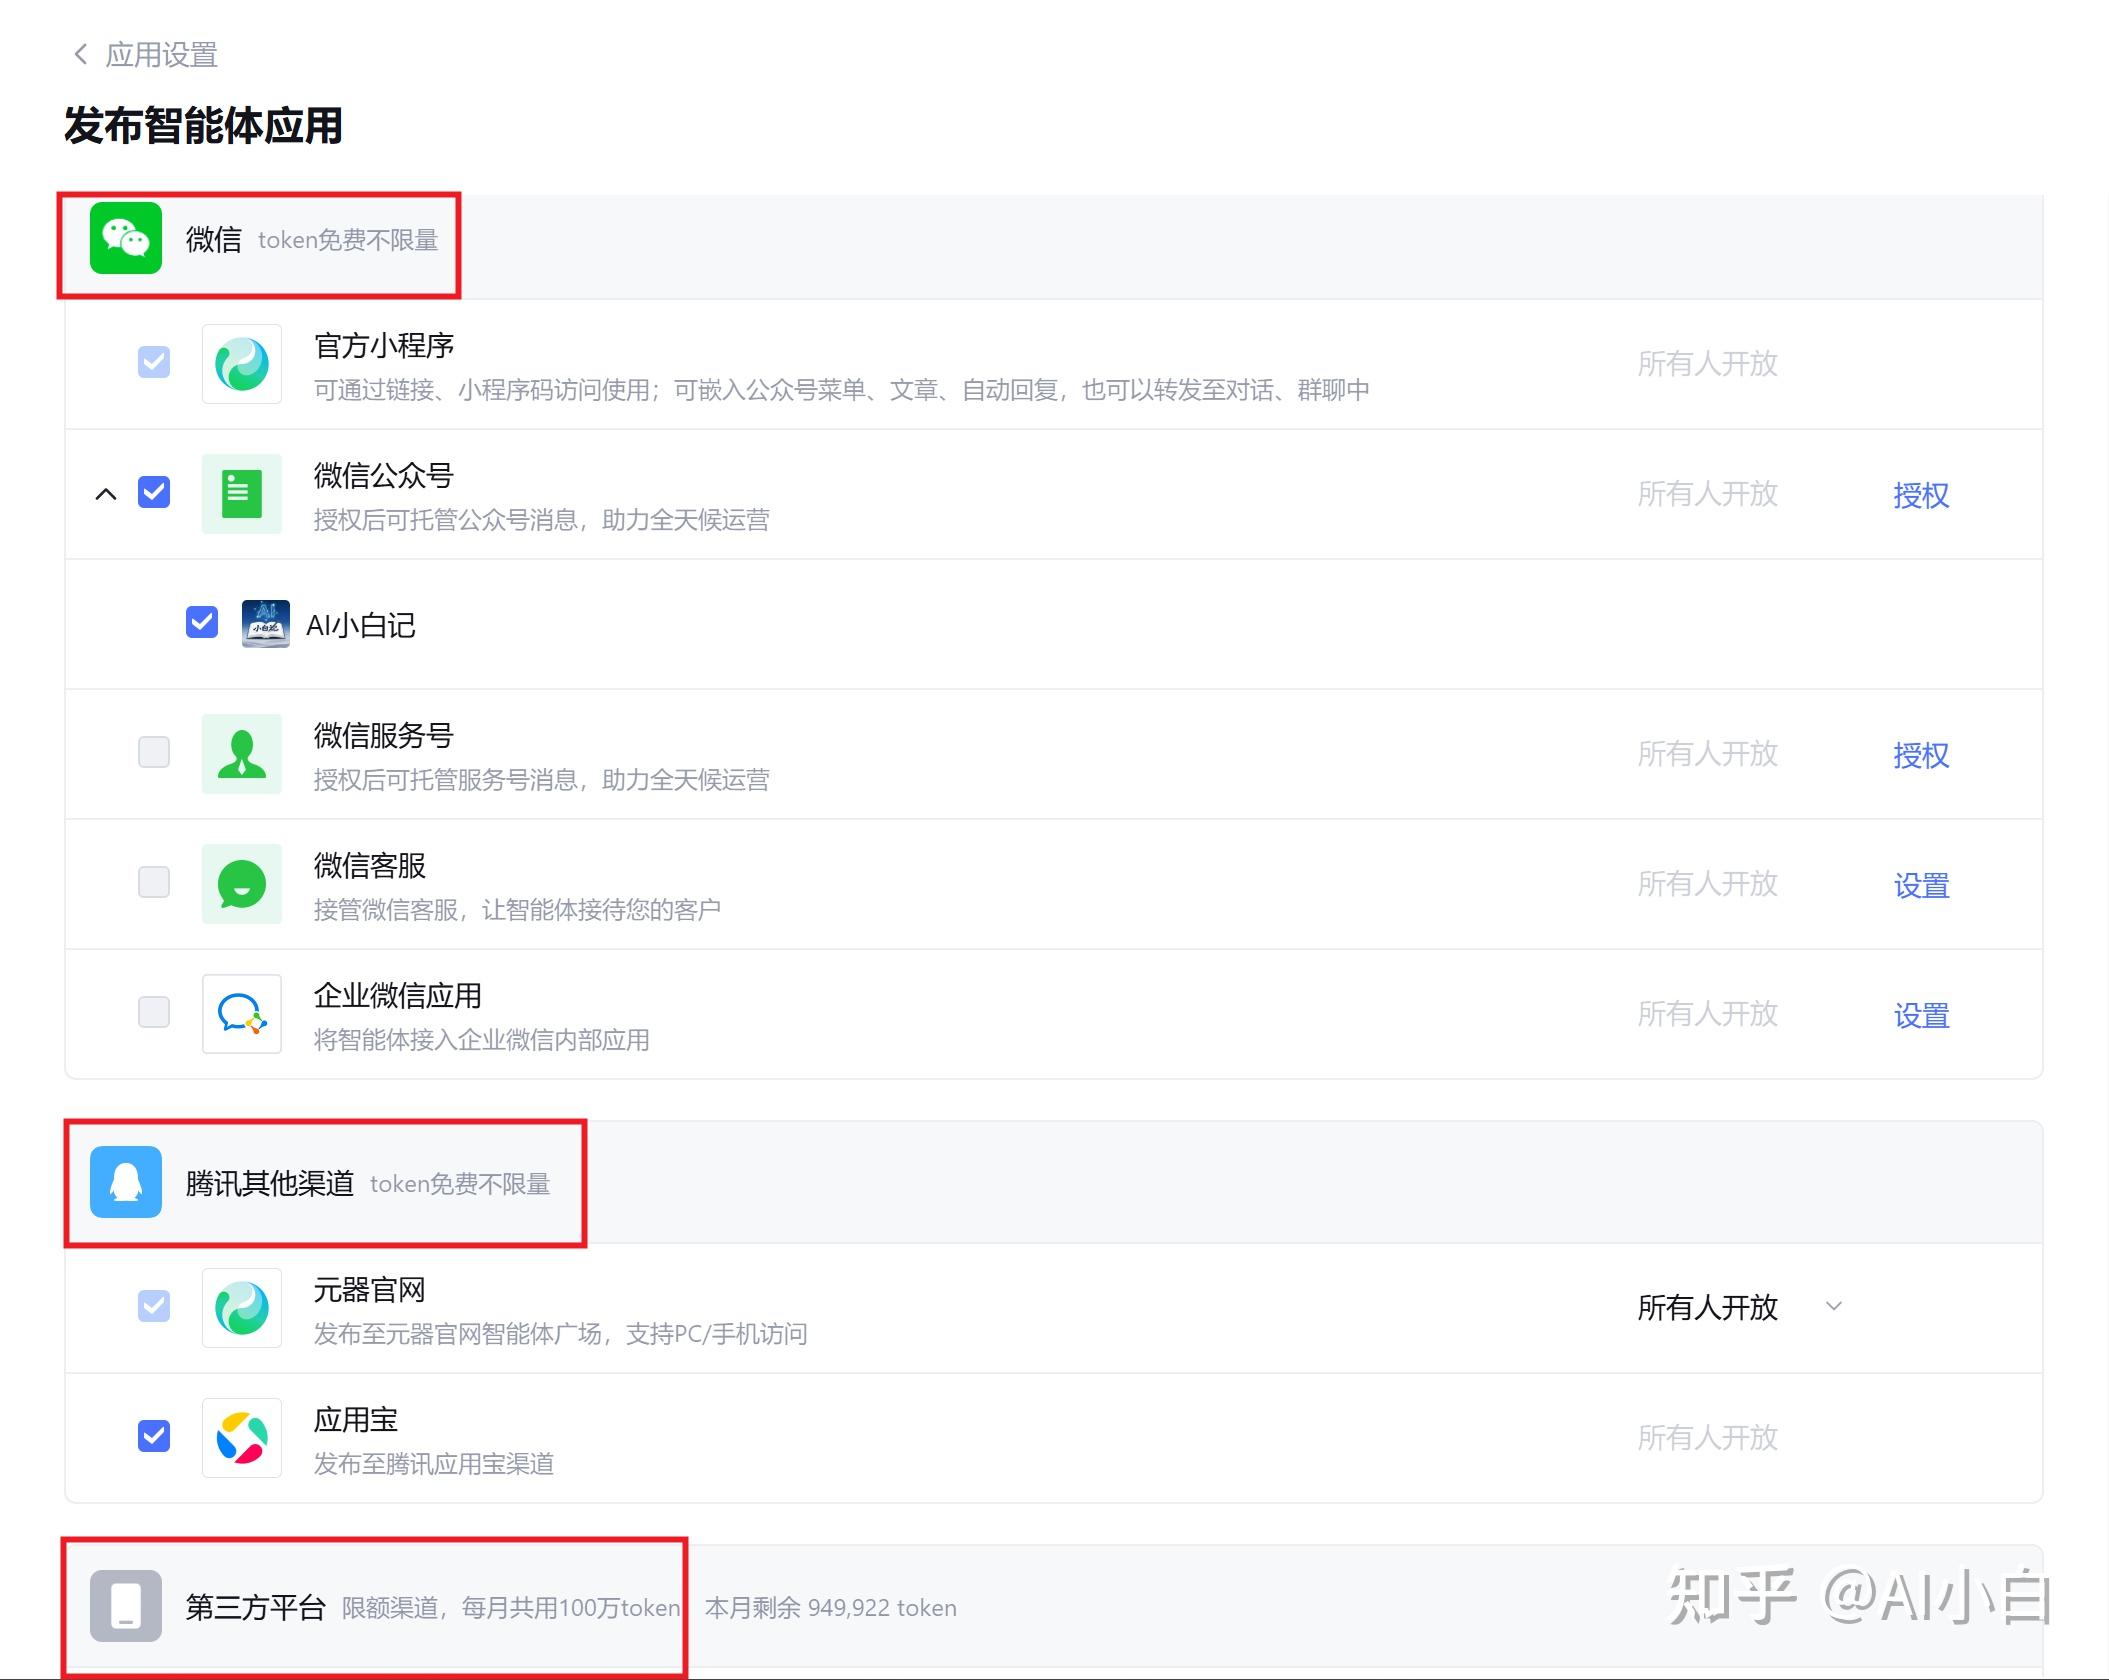
Task: Click 授权 for 微信公众号
Action: coord(1921,495)
